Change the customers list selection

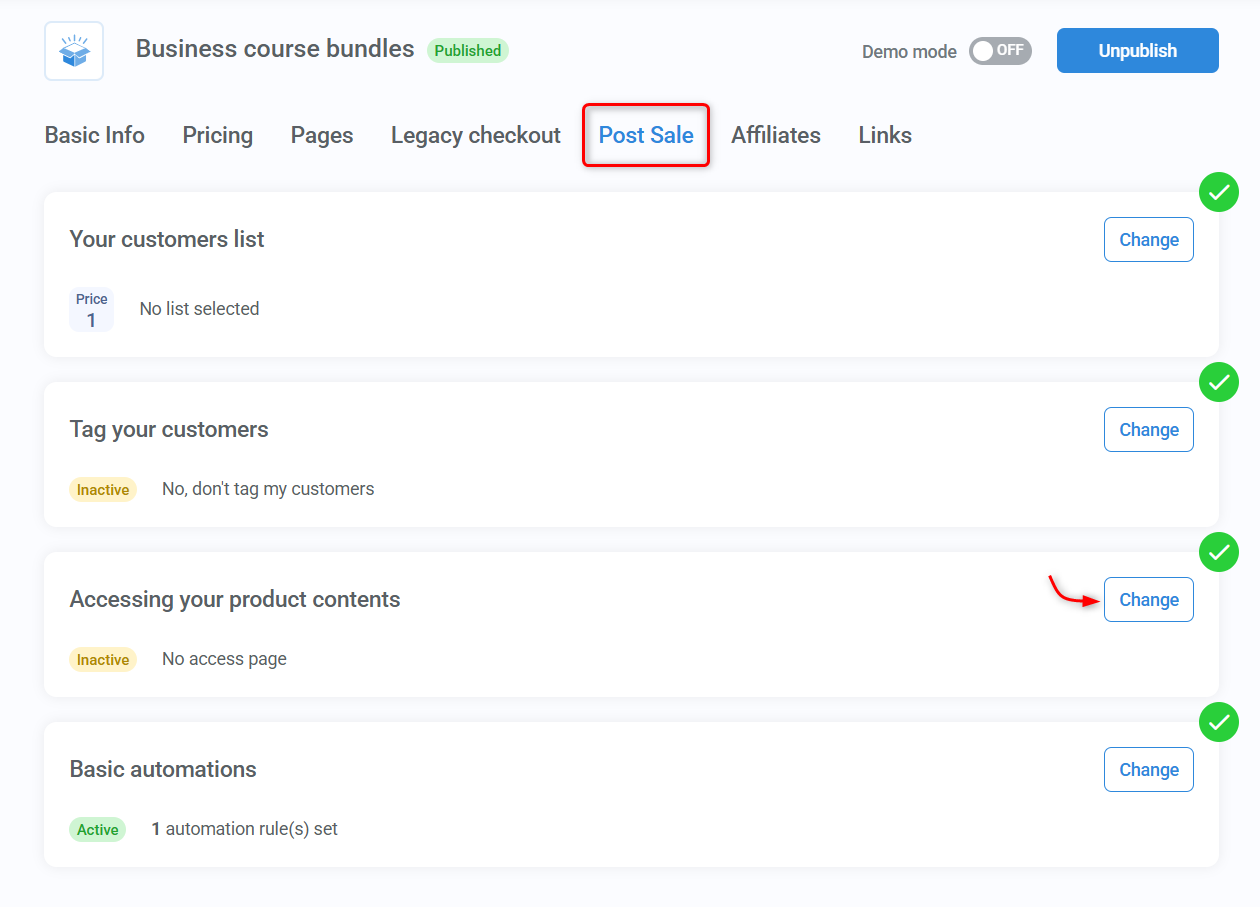point(1148,239)
